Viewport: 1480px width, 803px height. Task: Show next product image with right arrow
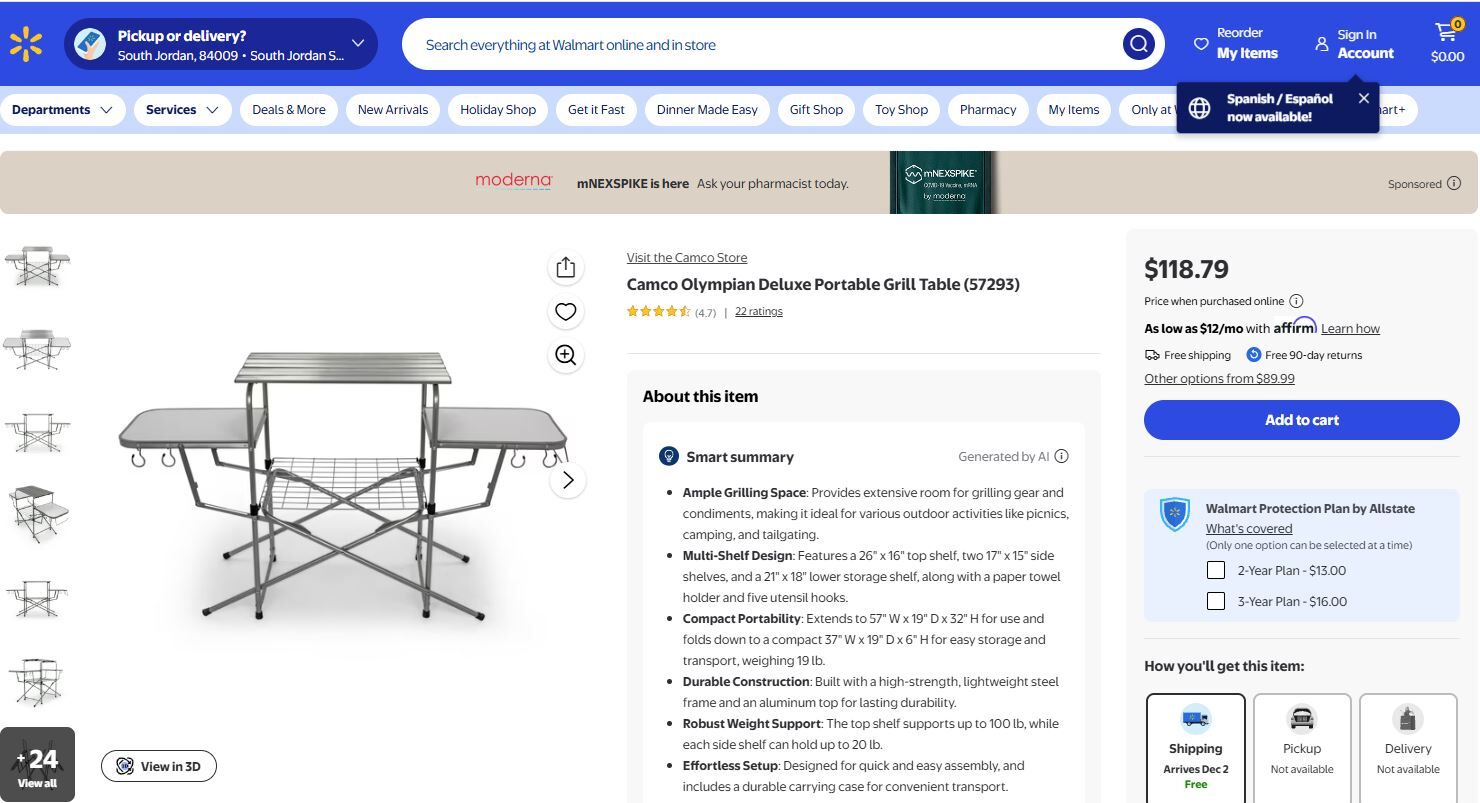(568, 480)
